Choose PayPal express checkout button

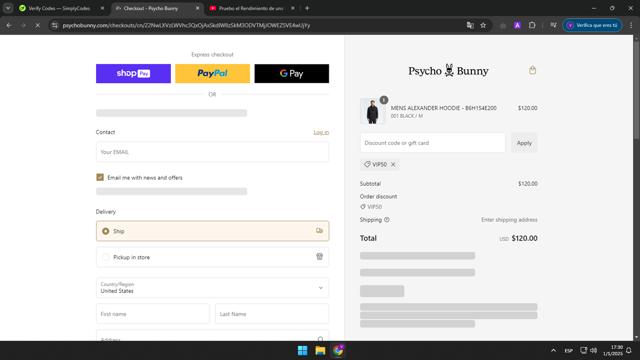pyautogui.click(x=212, y=73)
